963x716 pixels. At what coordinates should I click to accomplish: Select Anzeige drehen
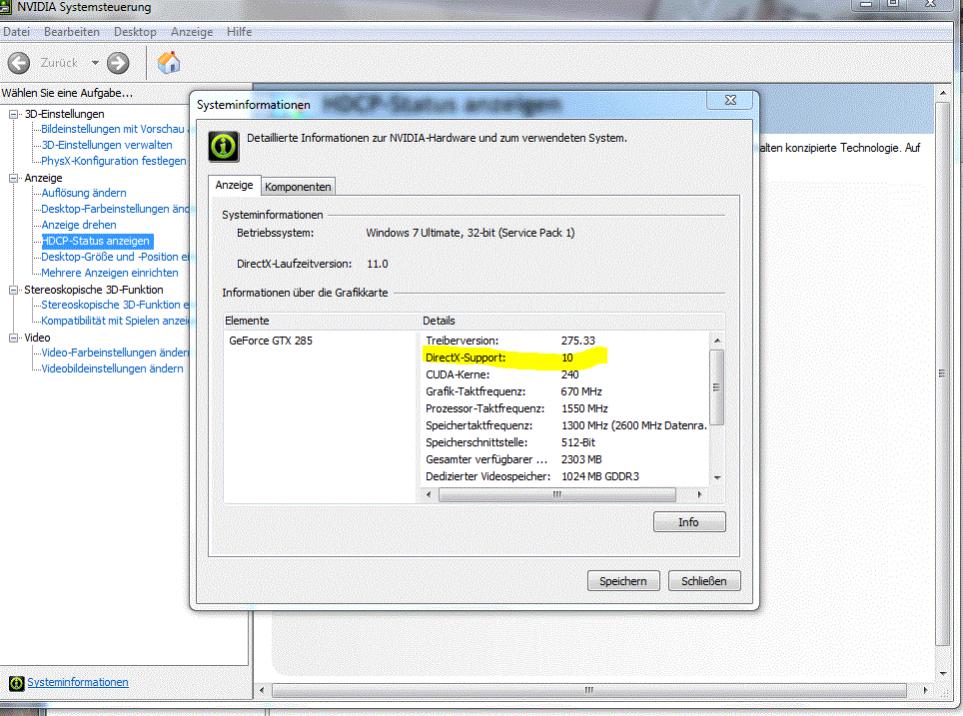[79, 225]
